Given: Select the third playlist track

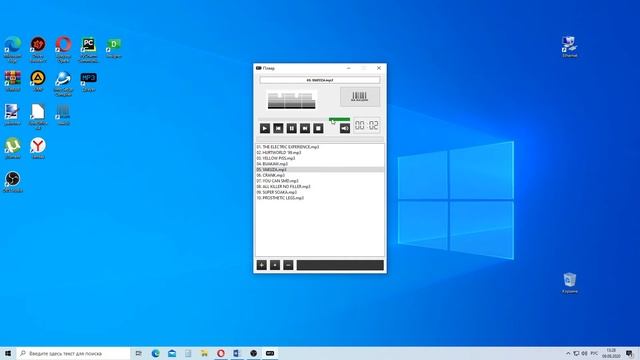Looking at the screenshot, I should point(320,158).
